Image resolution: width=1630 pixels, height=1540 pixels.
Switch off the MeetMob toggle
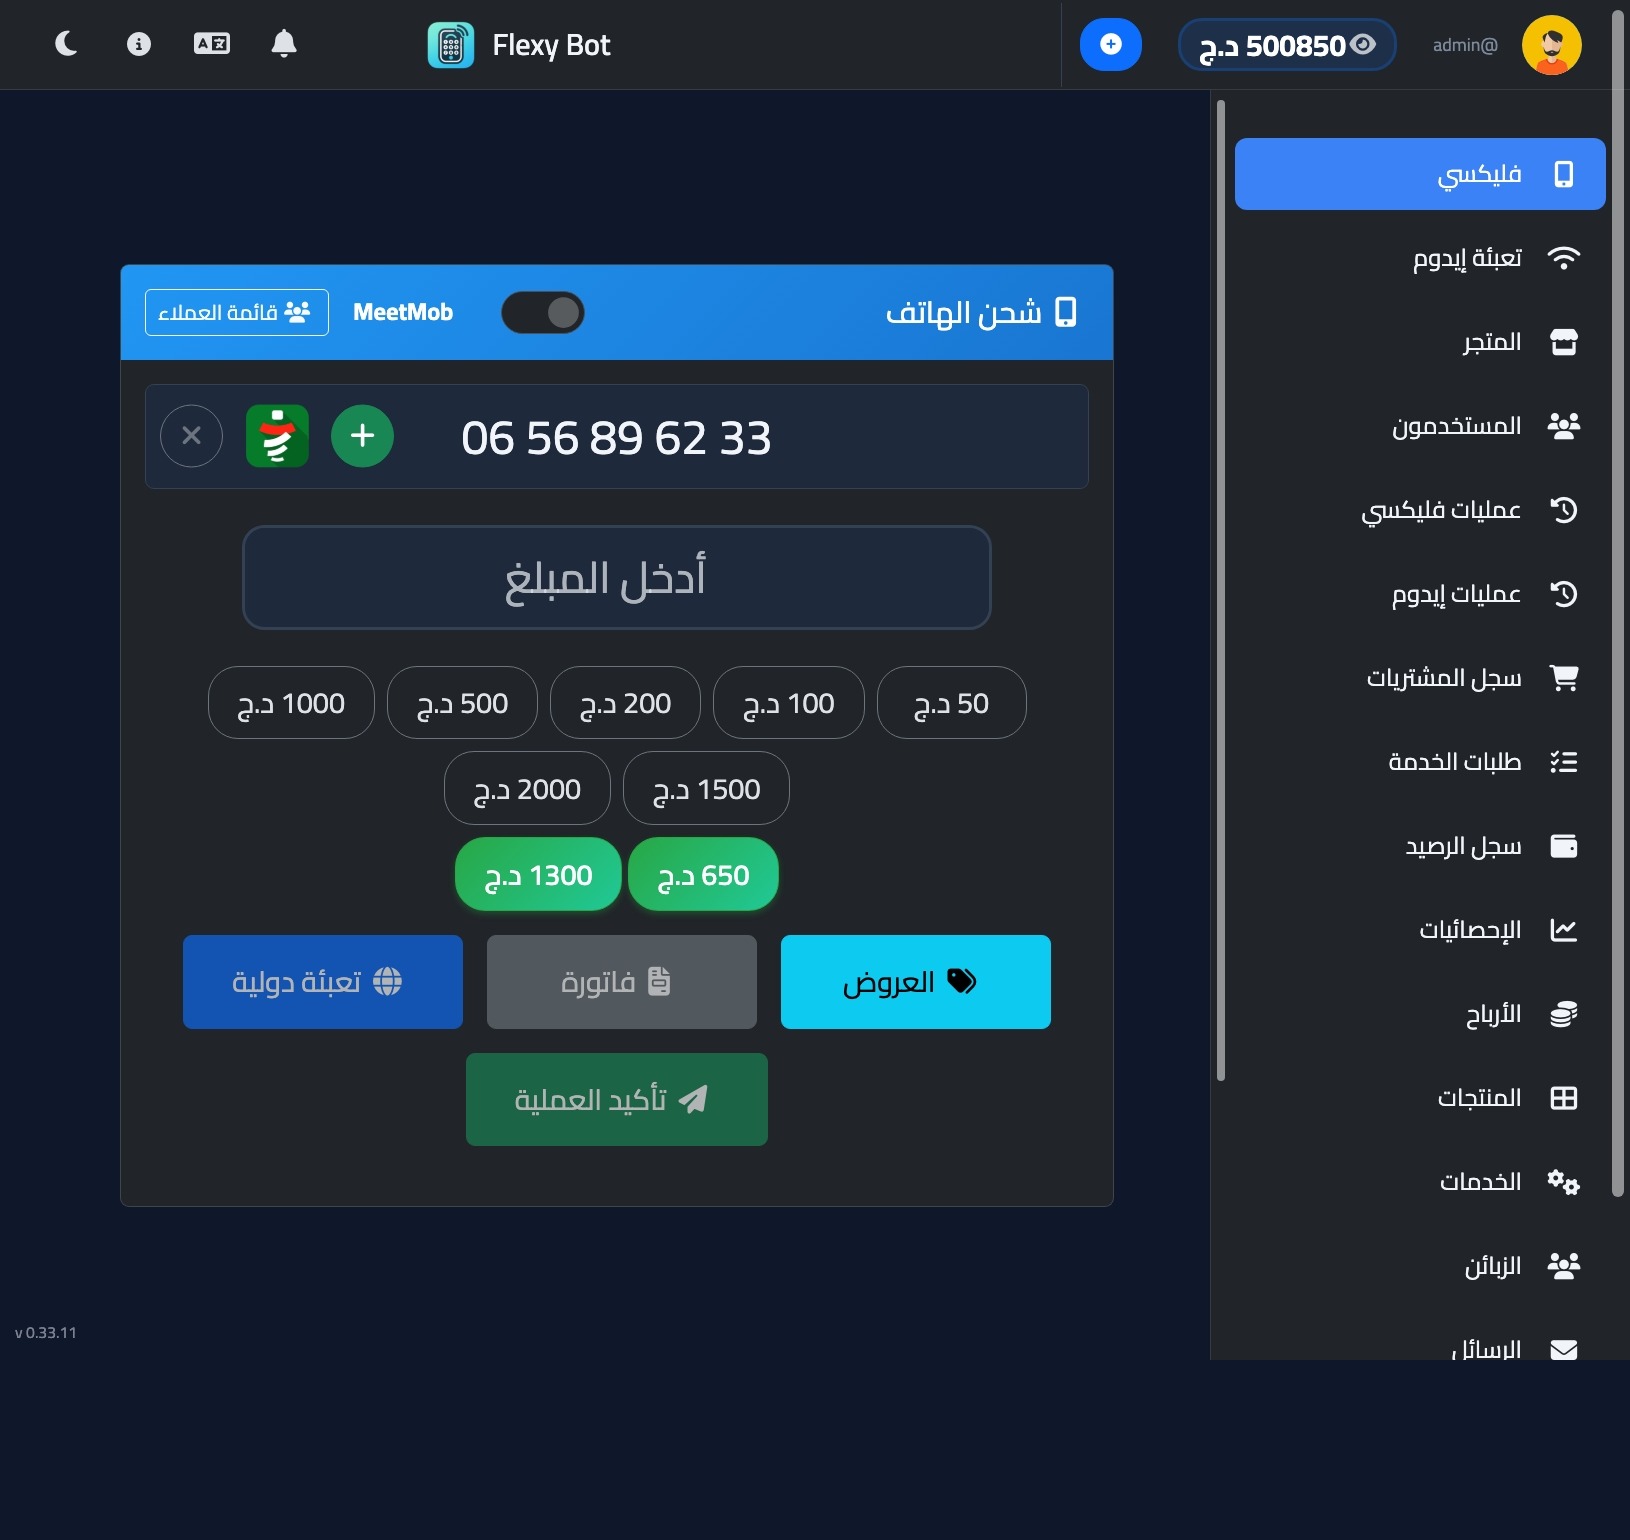[x=543, y=312]
